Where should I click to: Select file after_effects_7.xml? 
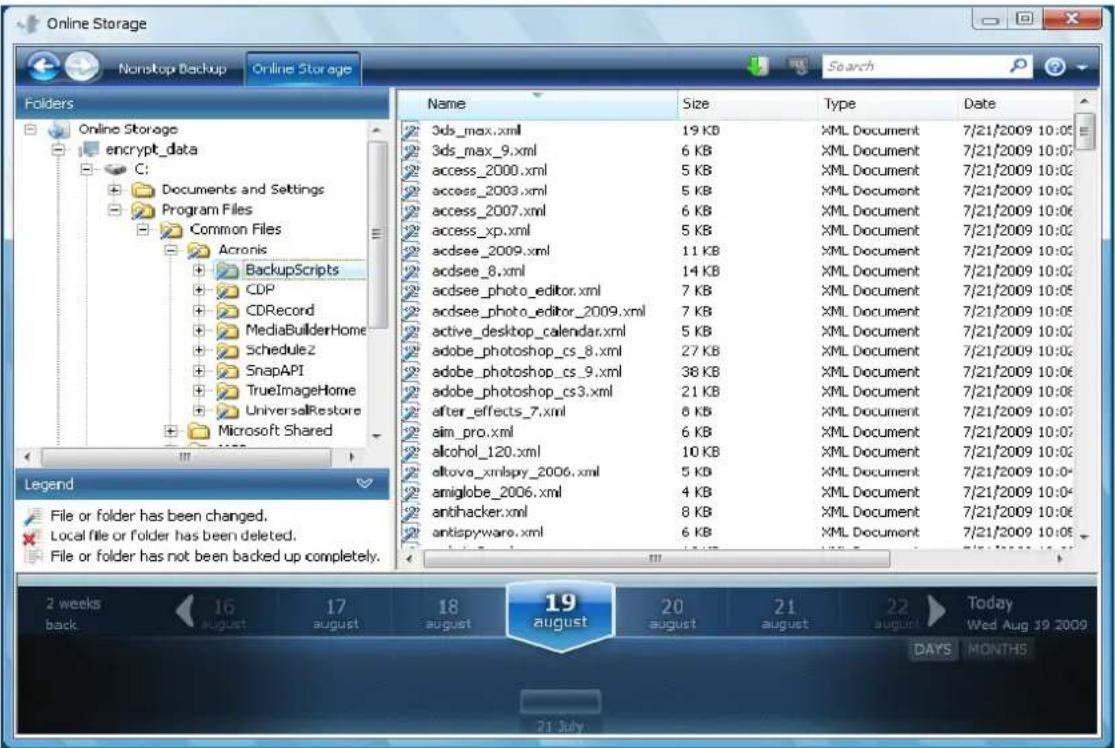tap(498, 412)
